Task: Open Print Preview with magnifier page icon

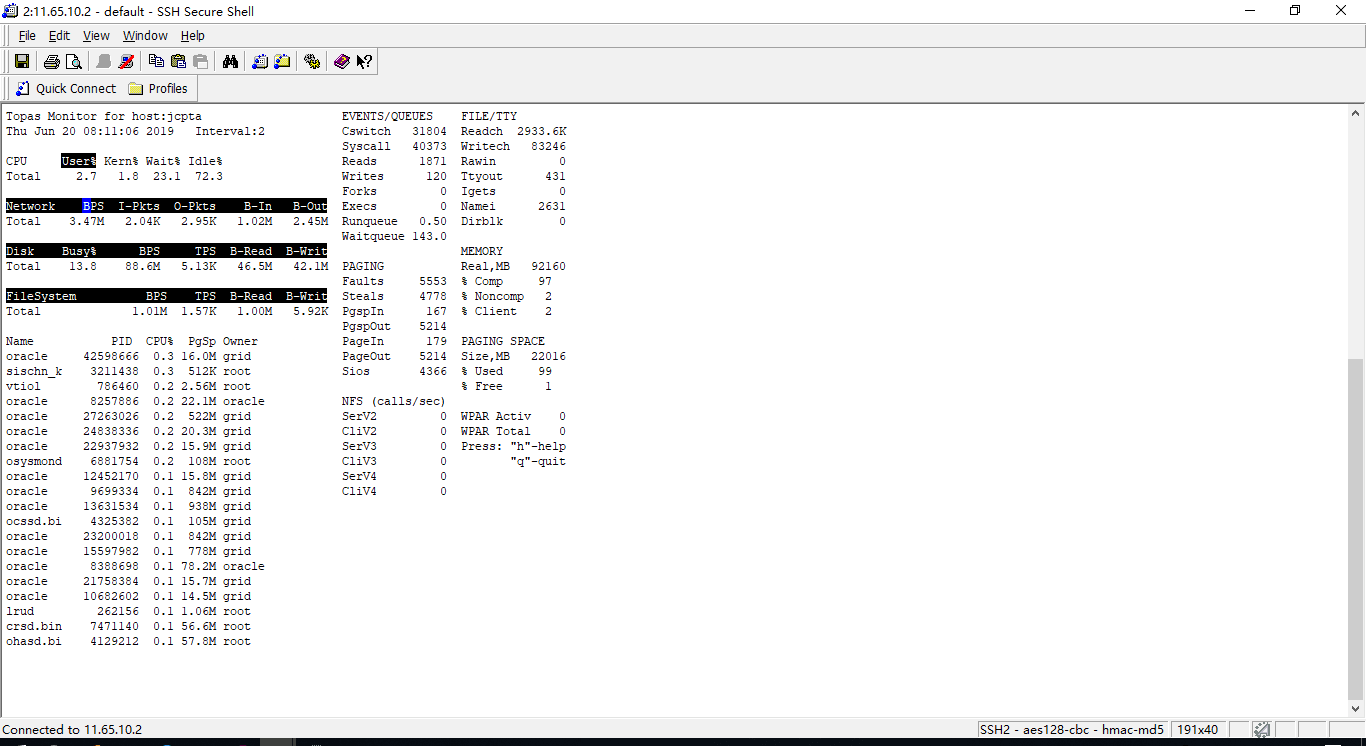Action: click(73, 62)
